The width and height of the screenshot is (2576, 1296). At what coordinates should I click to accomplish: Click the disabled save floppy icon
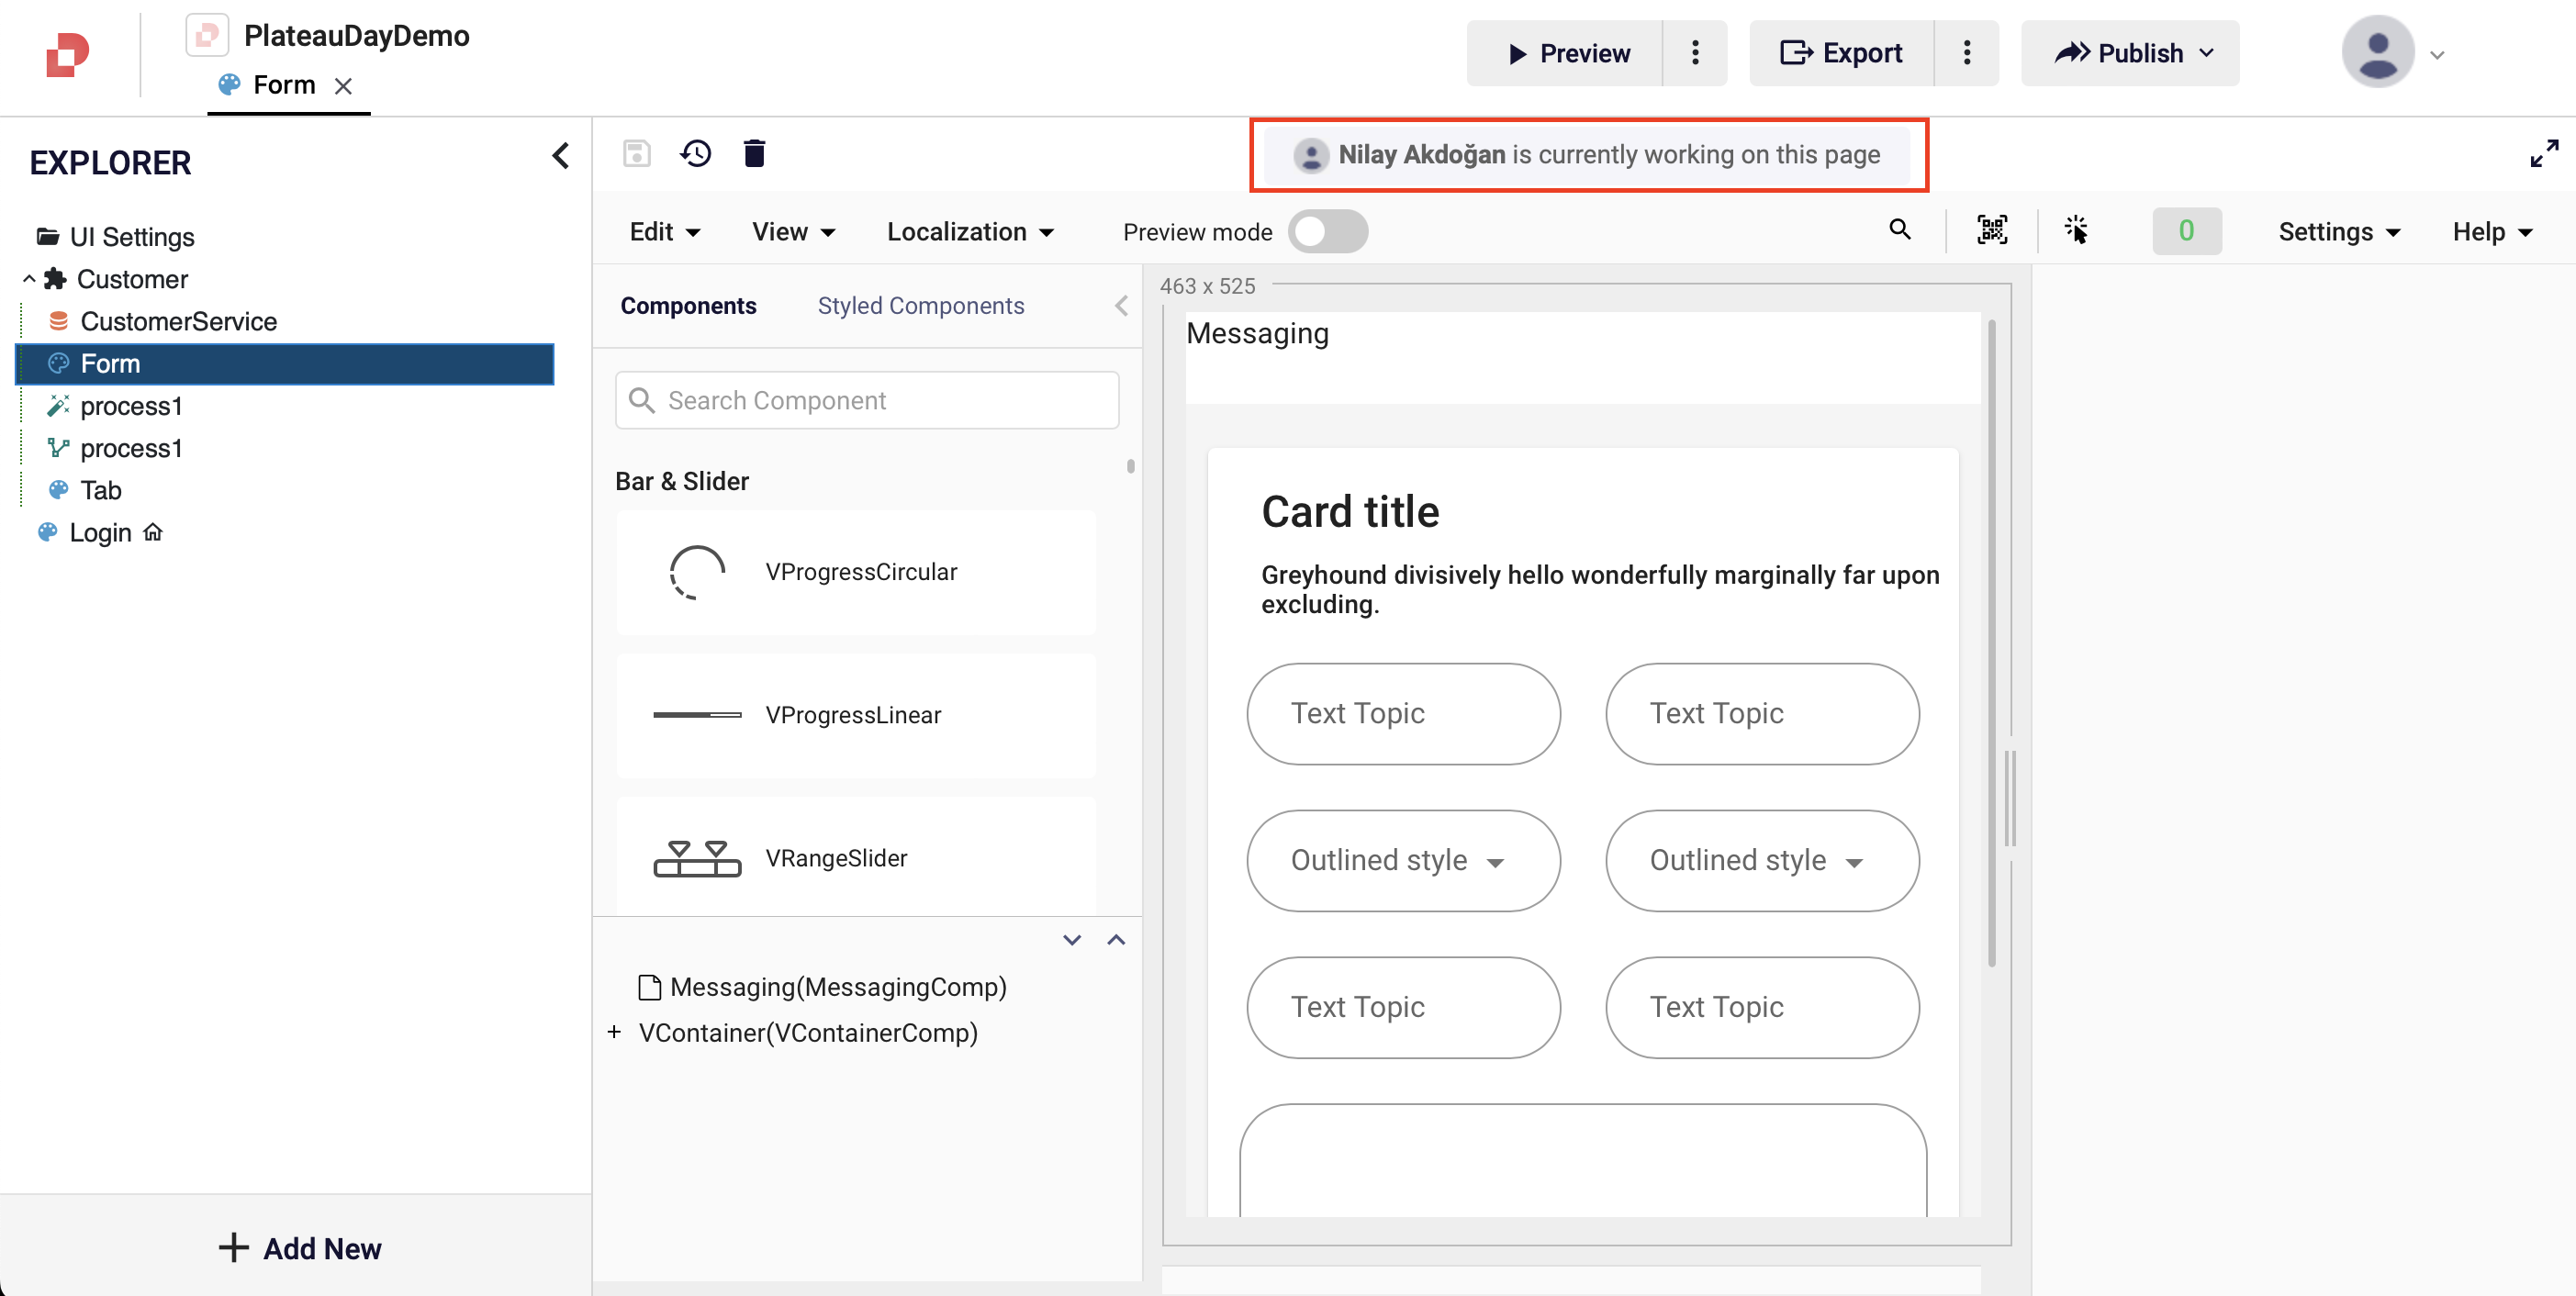(x=637, y=154)
